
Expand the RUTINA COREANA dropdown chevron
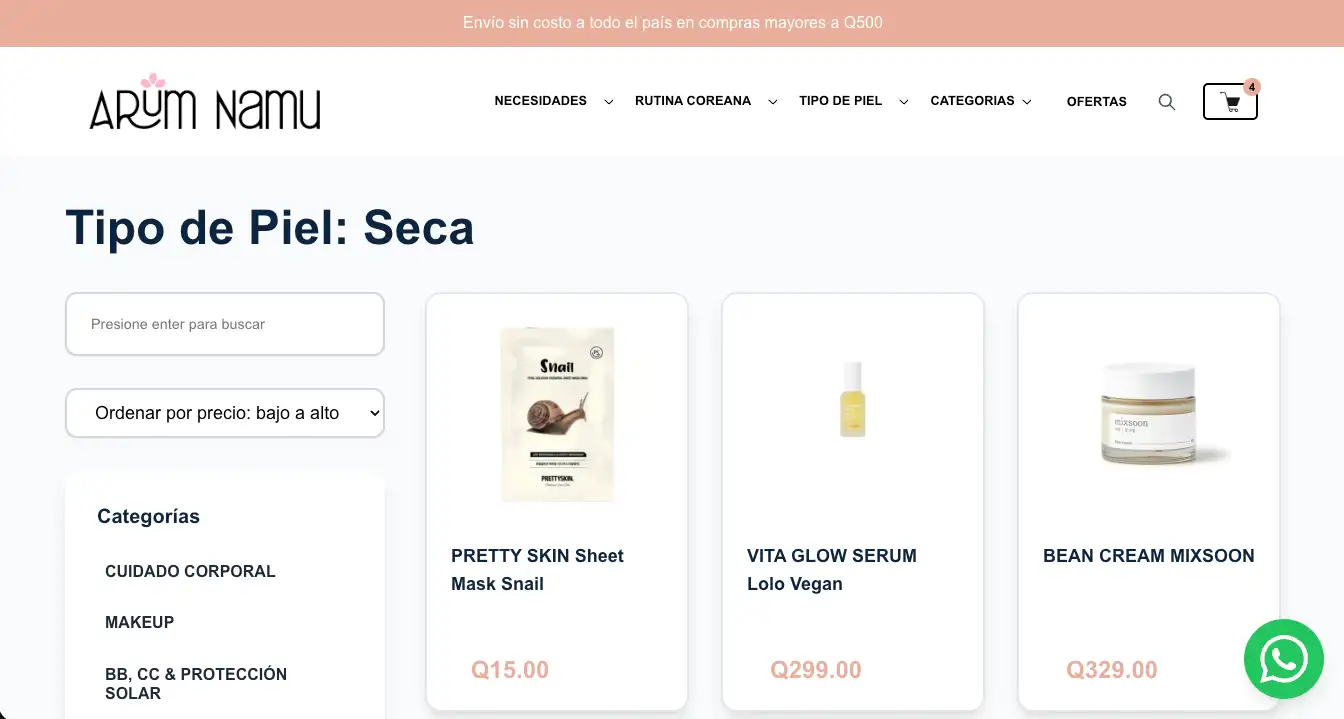click(x=772, y=101)
